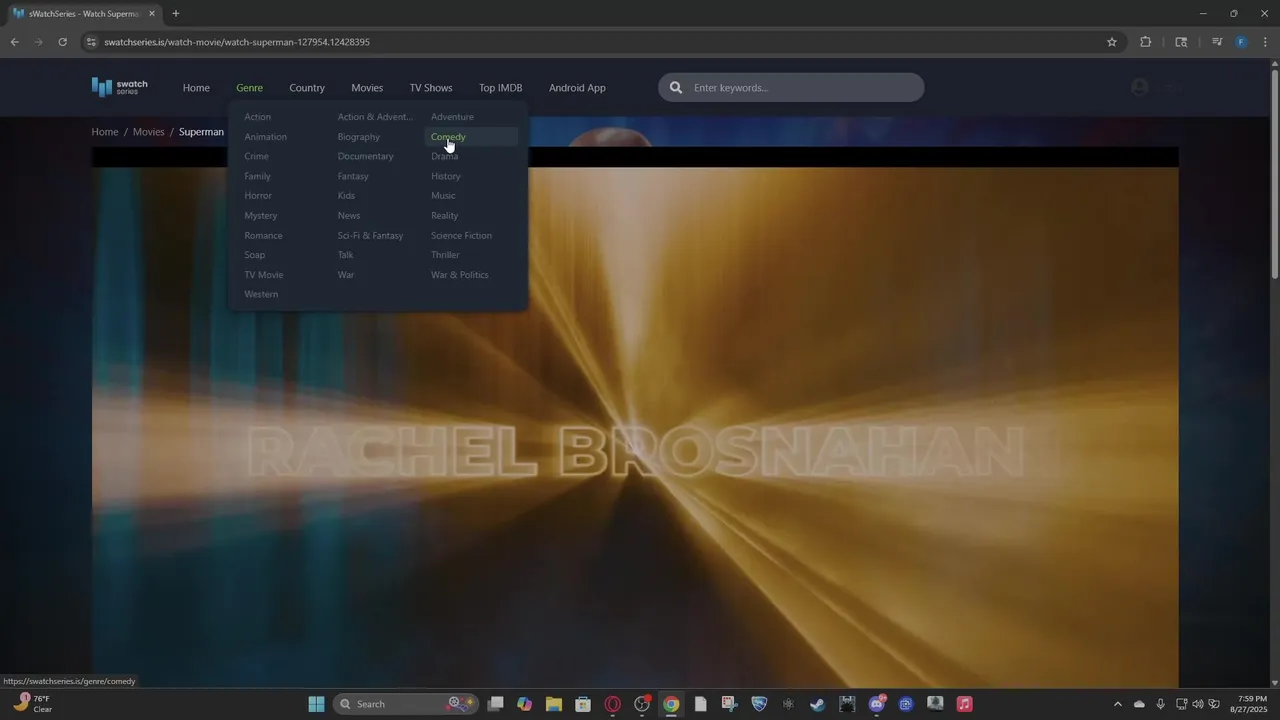Open the Genre dropdown menu
This screenshot has height=720, width=1280.
[x=249, y=88]
